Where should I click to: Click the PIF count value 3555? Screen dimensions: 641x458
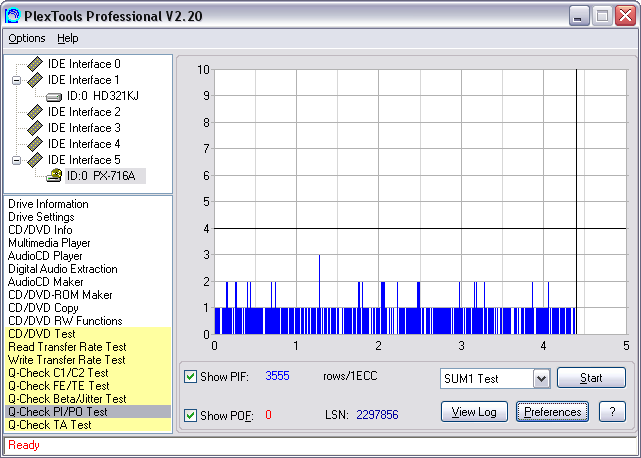pos(277,376)
